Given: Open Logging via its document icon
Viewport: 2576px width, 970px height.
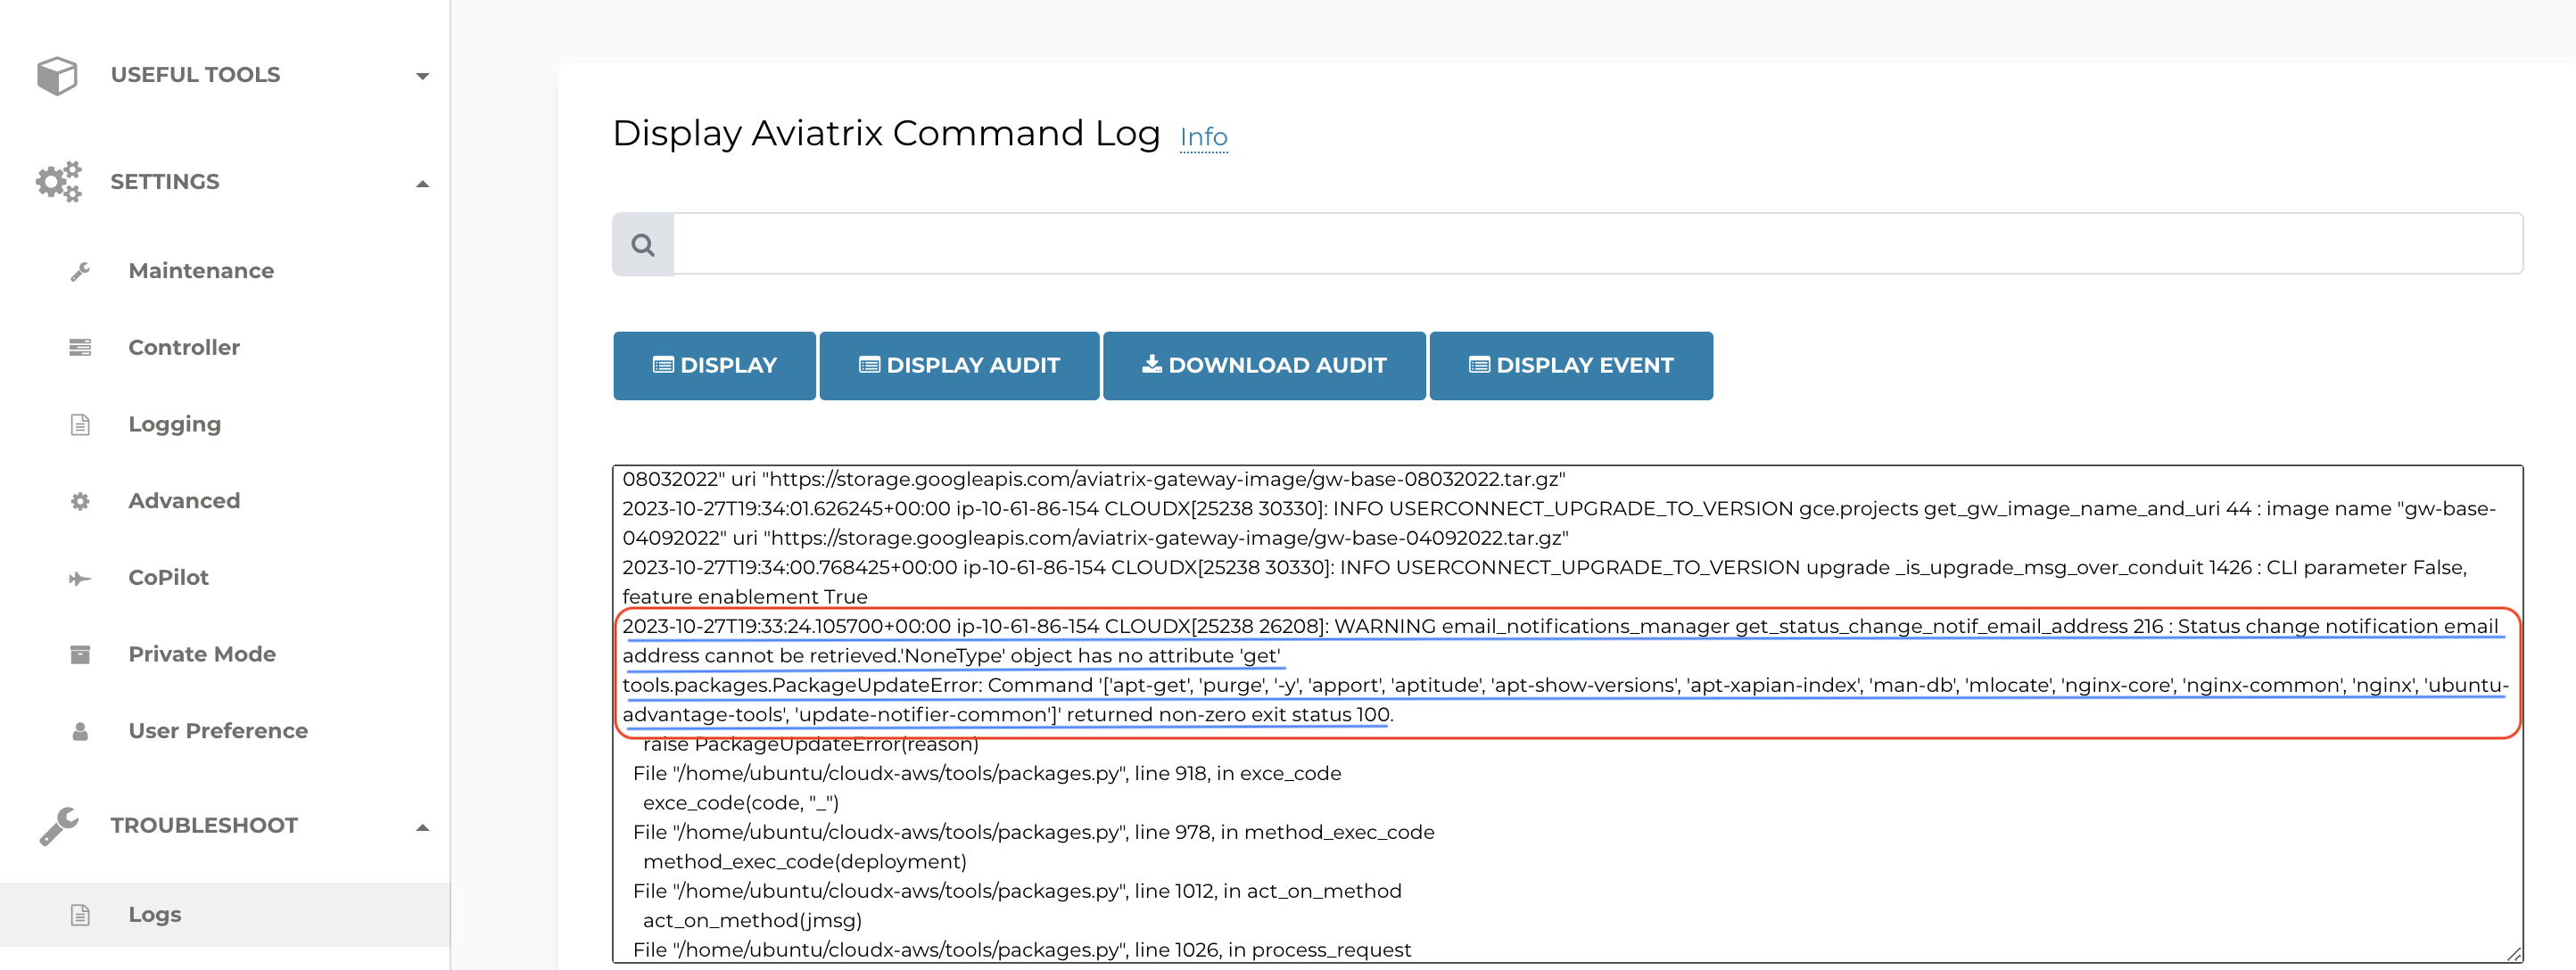Looking at the screenshot, I should pyautogui.click(x=81, y=423).
